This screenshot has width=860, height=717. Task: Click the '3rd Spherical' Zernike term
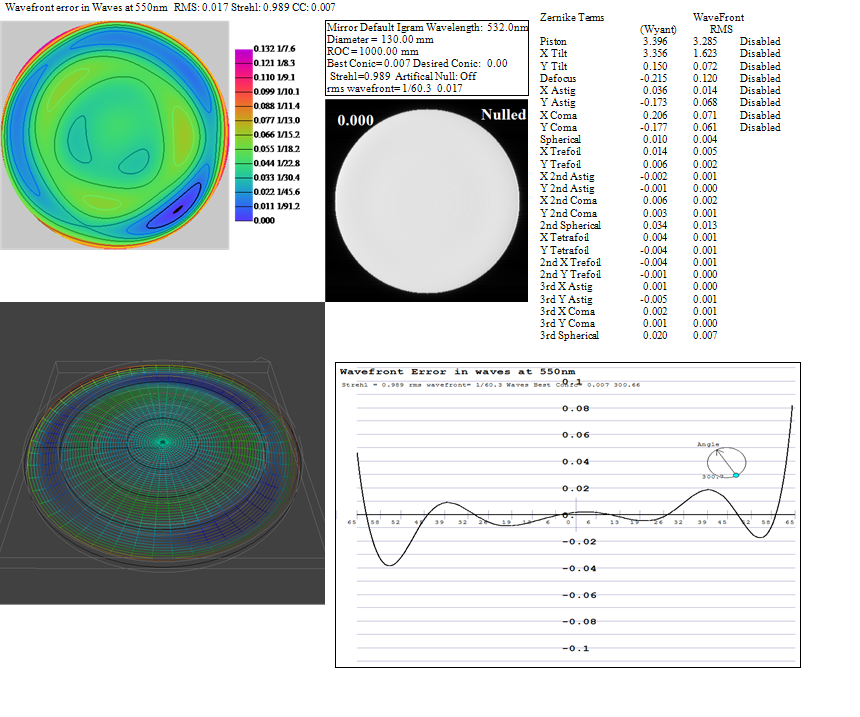point(569,336)
